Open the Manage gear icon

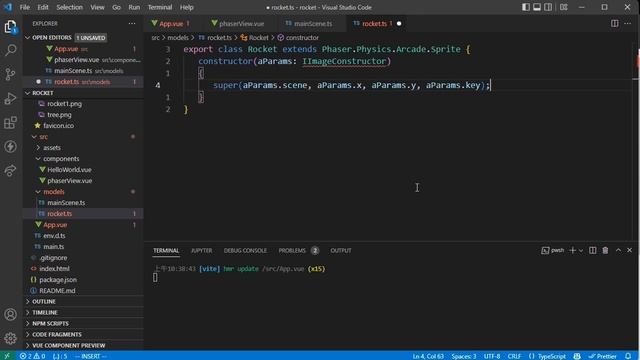pyautogui.click(x=10, y=338)
